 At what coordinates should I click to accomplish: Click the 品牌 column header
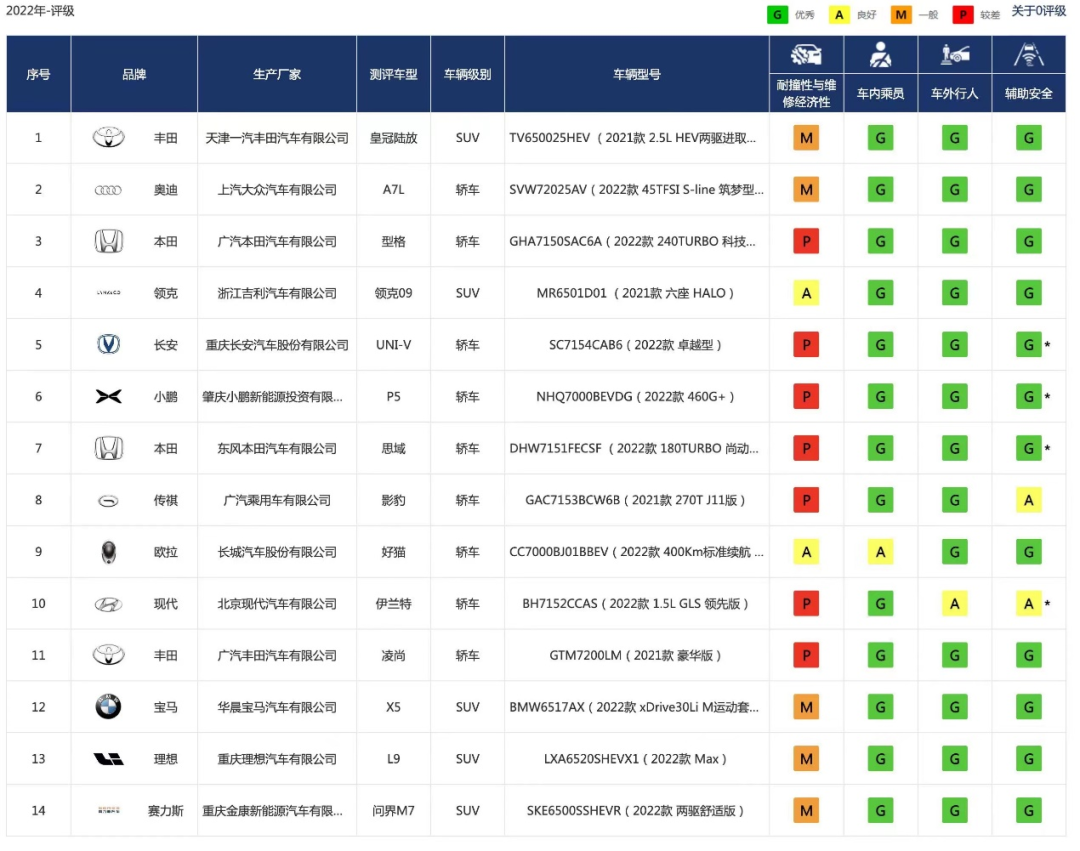pos(134,74)
